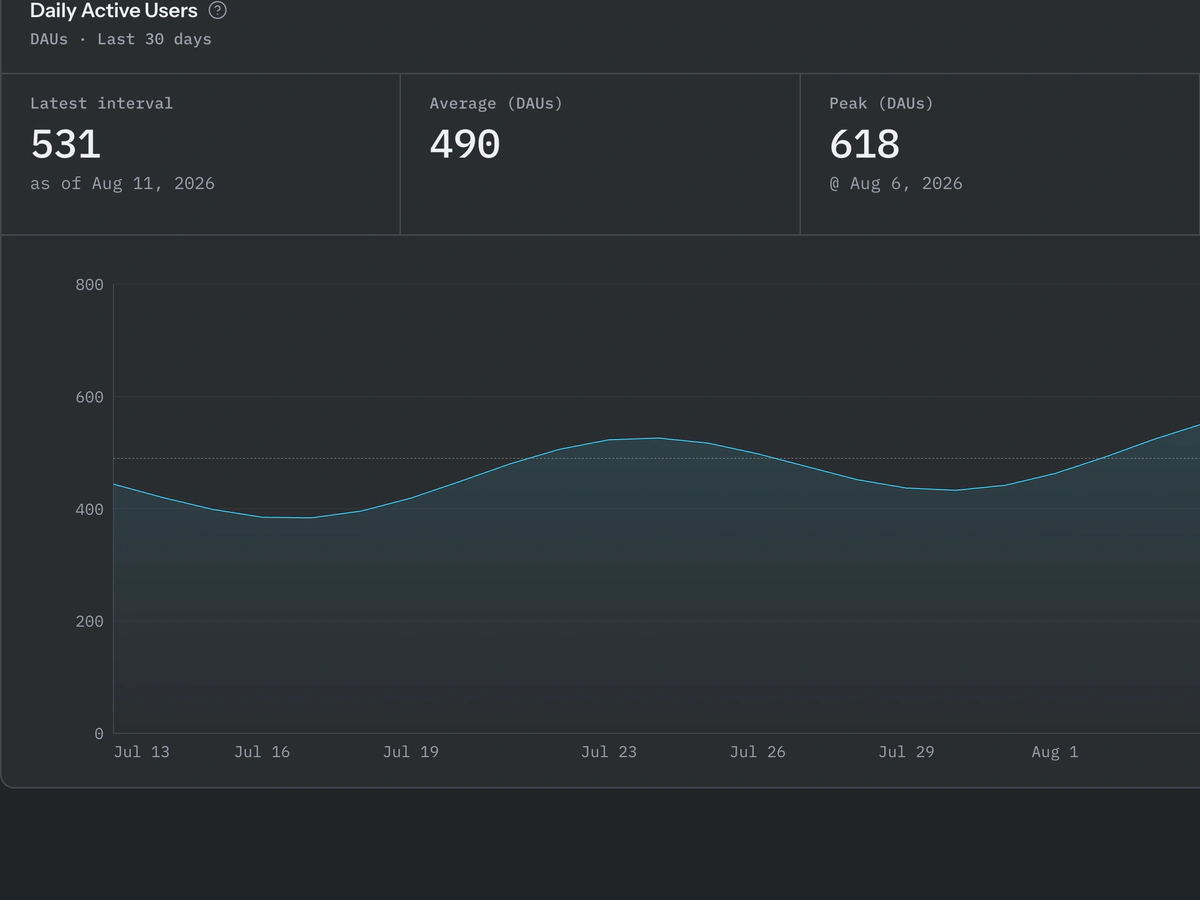
Task: Click the 800 y-axis label
Action: [x=89, y=285]
